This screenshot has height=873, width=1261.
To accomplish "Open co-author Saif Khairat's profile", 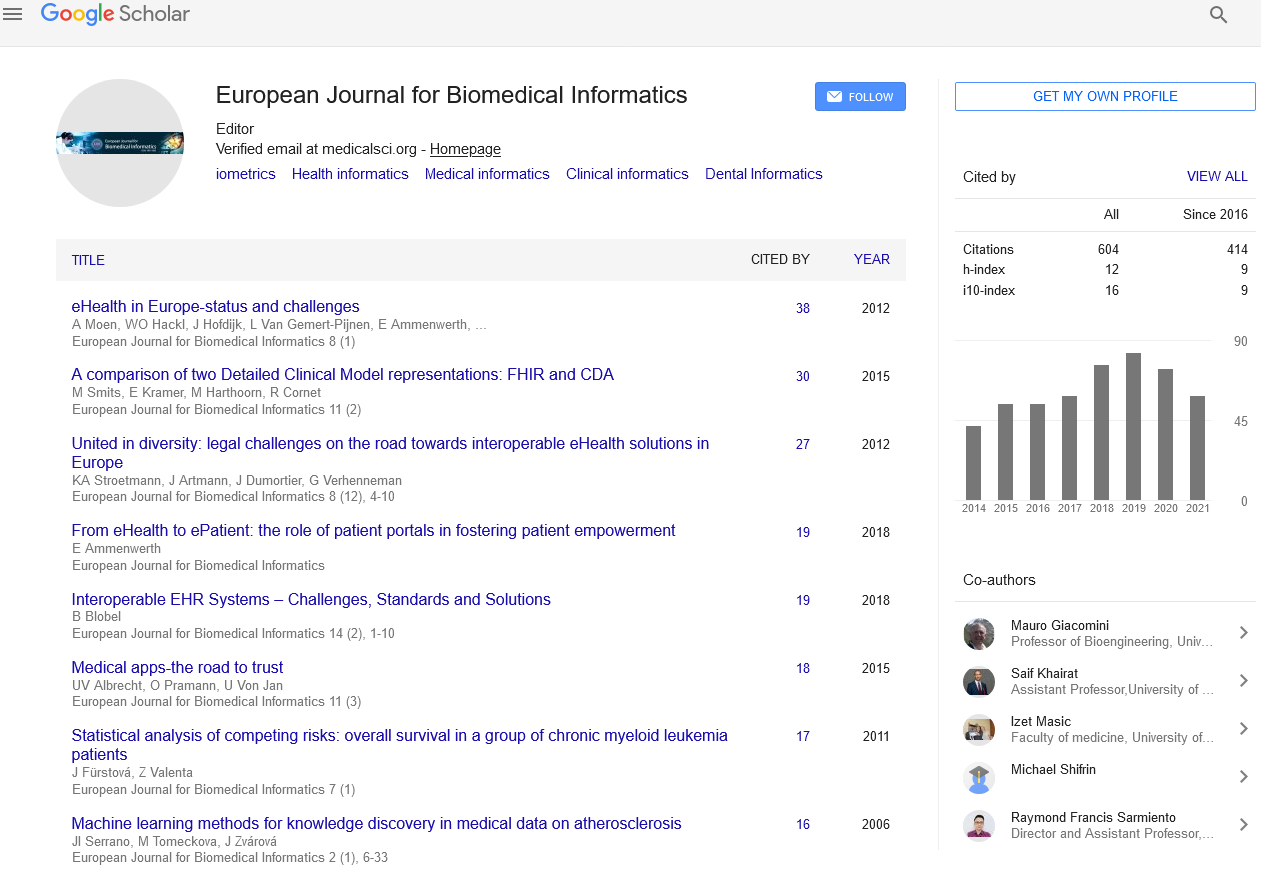I will pyautogui.click(x=1044, y=674).
